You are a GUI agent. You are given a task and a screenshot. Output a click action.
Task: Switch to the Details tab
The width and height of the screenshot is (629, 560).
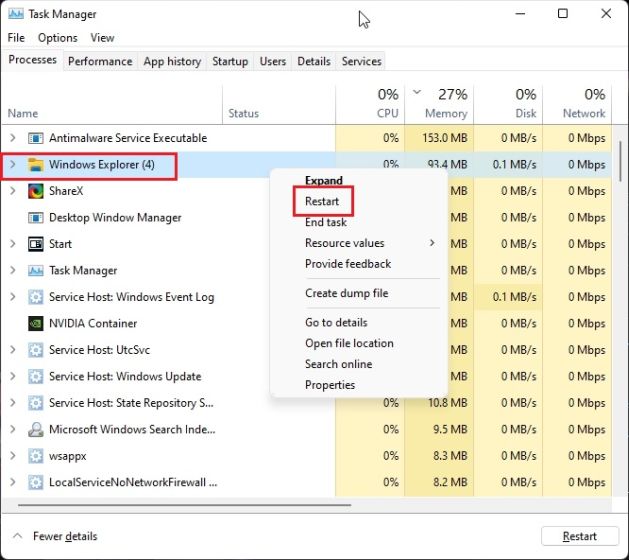[314, 61]
